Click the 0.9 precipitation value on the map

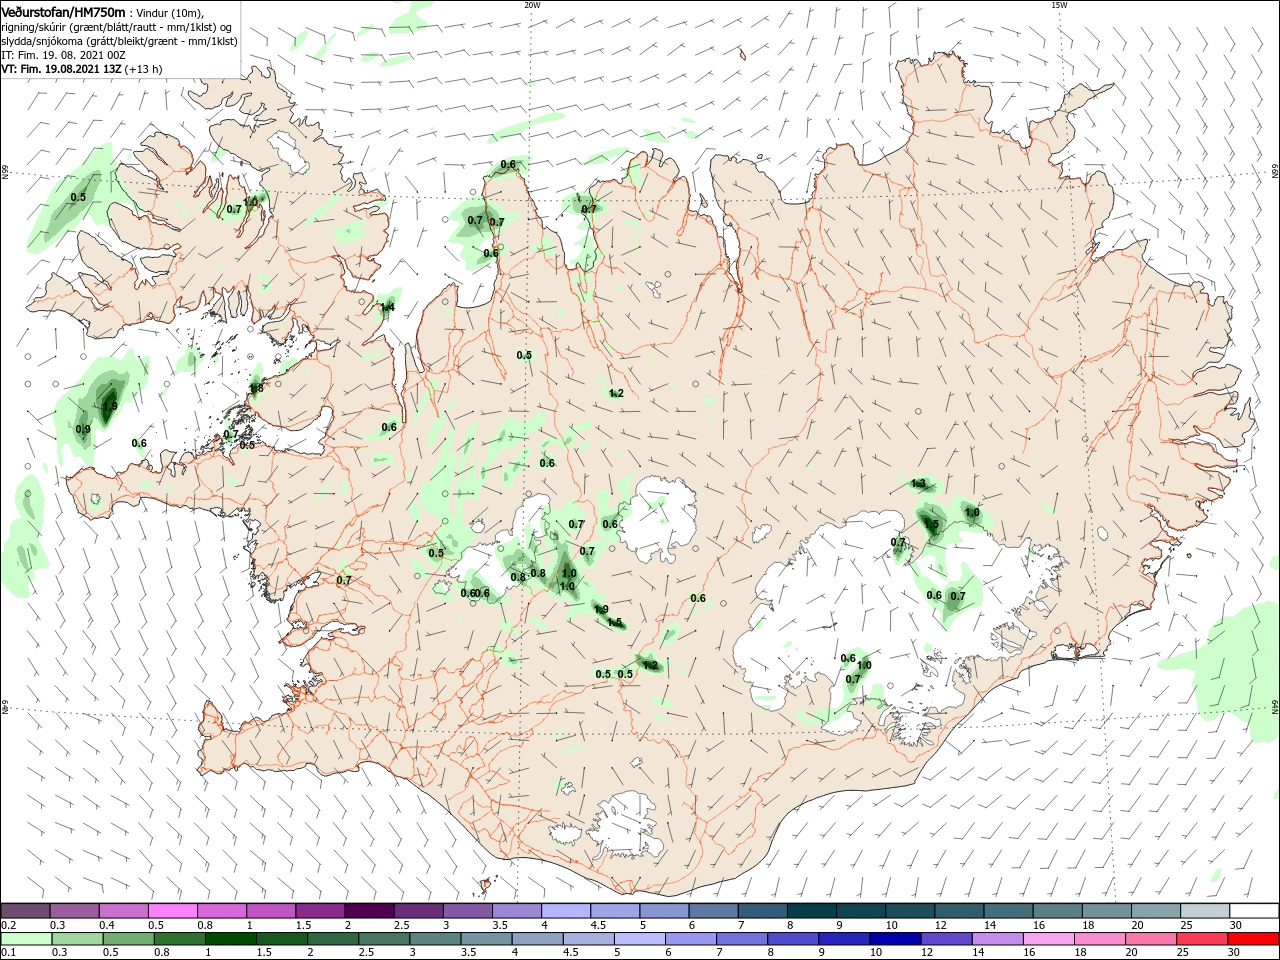tap(83, 429)
